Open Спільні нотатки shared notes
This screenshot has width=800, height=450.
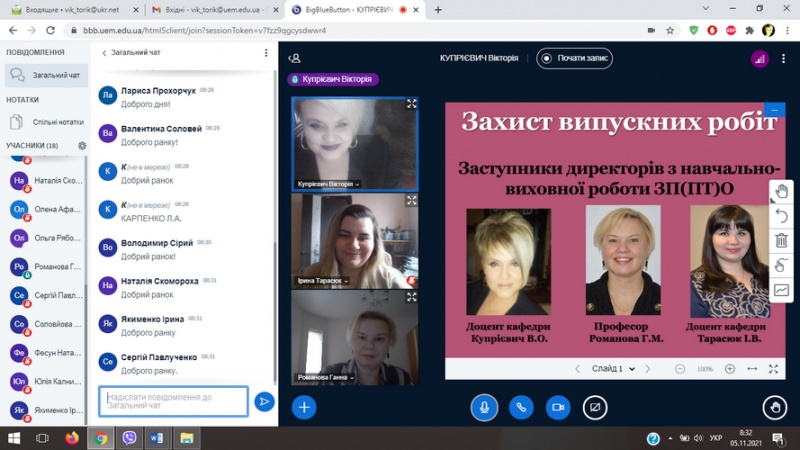(46, 122)
